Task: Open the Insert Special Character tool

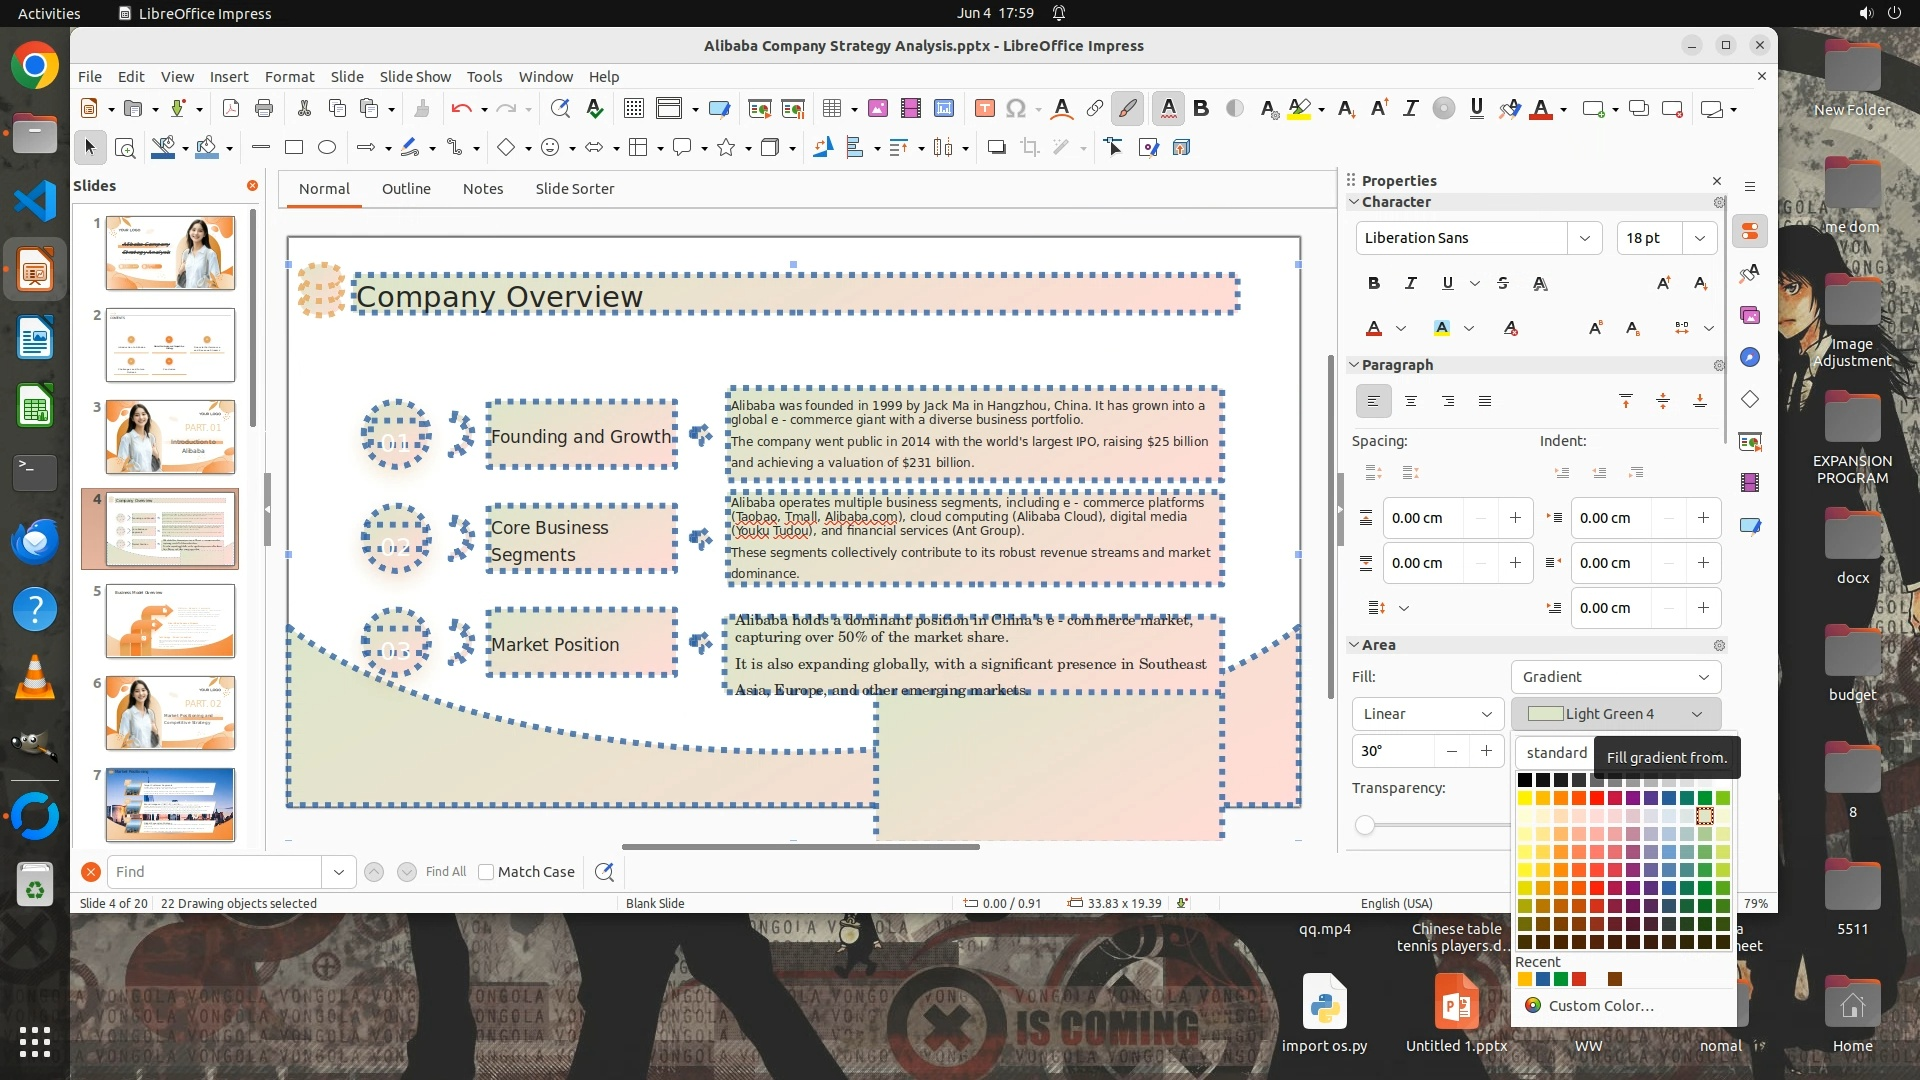Action: pyautogui.click(x=1016, y=109)
